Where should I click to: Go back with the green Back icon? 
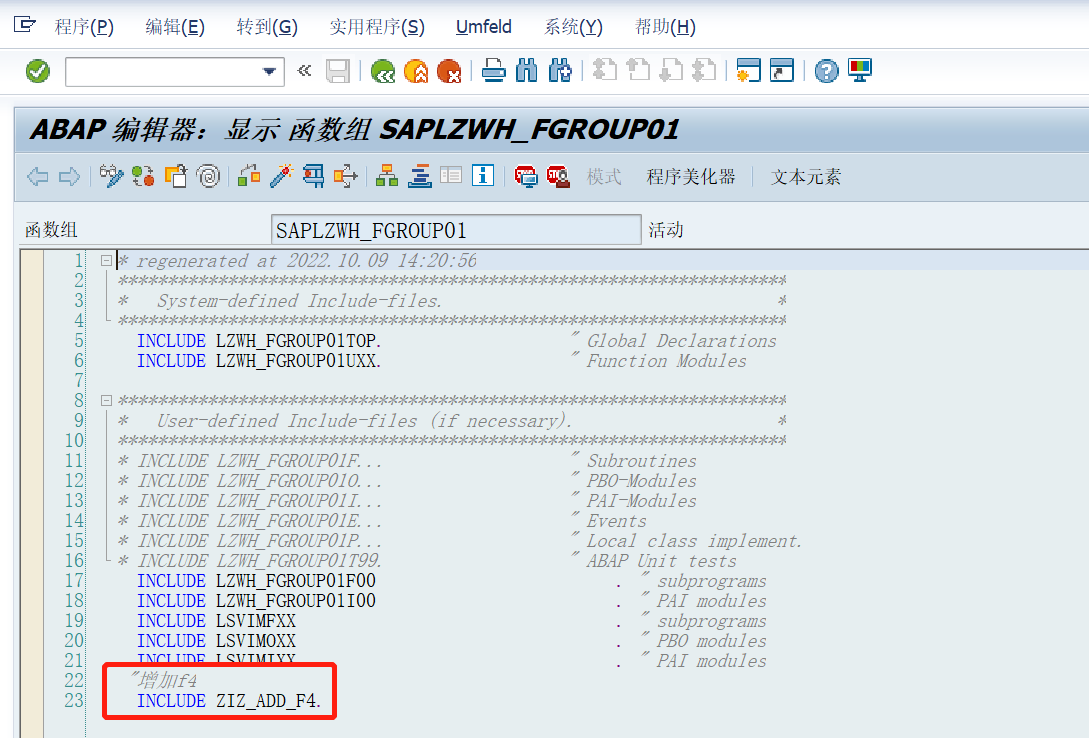[383, 71]
